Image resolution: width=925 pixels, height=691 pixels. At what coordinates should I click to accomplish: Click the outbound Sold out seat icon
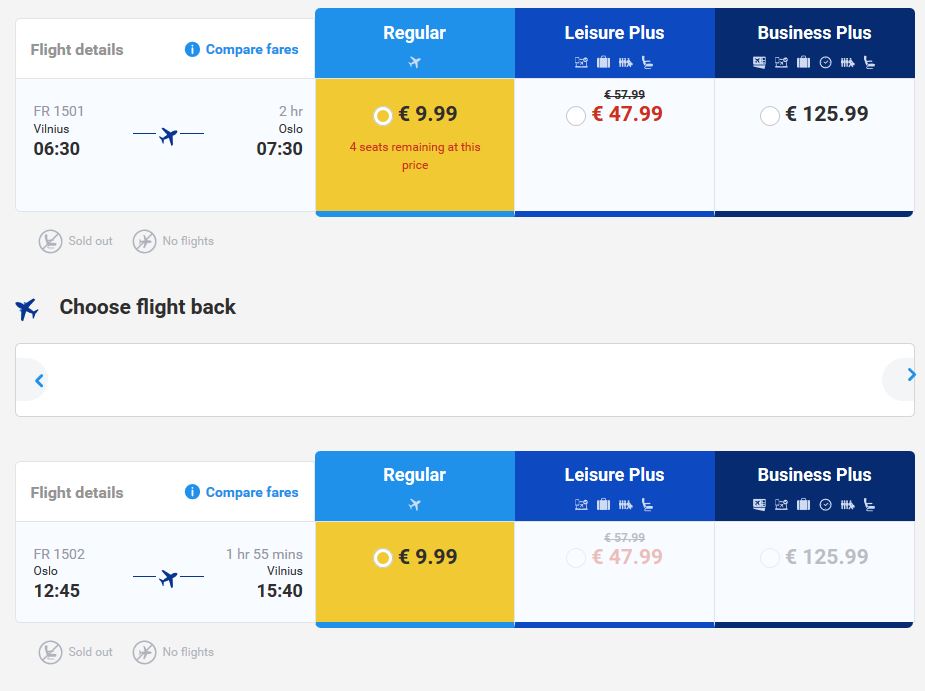pyautogui.click(x=50, y=241)
